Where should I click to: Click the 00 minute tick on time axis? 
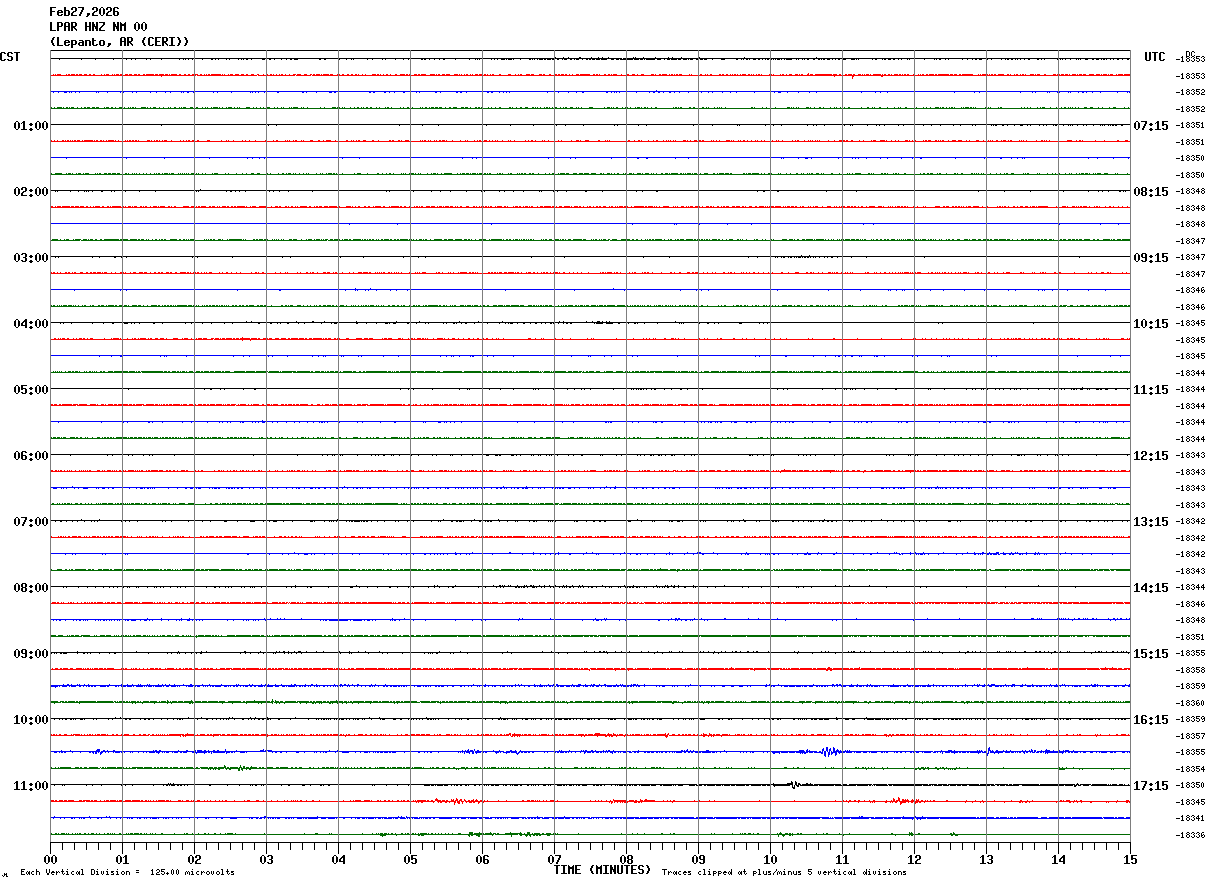point(51,859)
